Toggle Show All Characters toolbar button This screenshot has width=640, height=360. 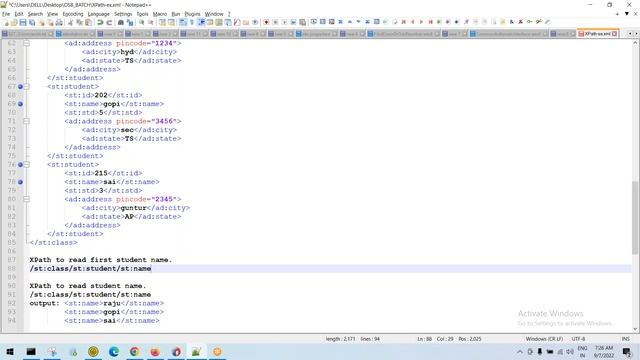[192, 22]
